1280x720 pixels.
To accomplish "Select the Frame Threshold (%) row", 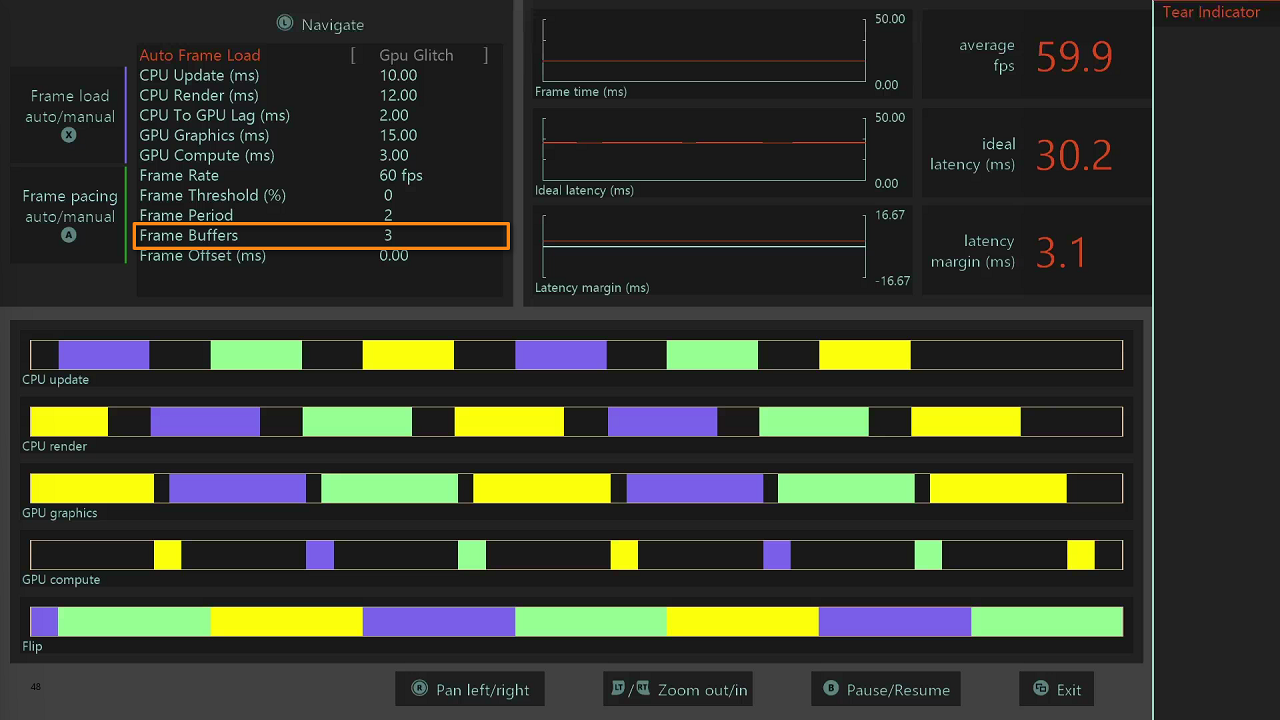I will tap(320, 195).
